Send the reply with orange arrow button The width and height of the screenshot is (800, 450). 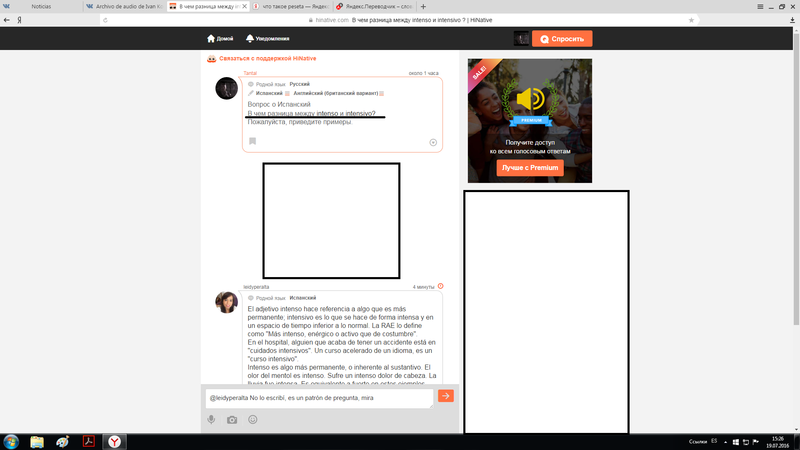tap(445, 396)
